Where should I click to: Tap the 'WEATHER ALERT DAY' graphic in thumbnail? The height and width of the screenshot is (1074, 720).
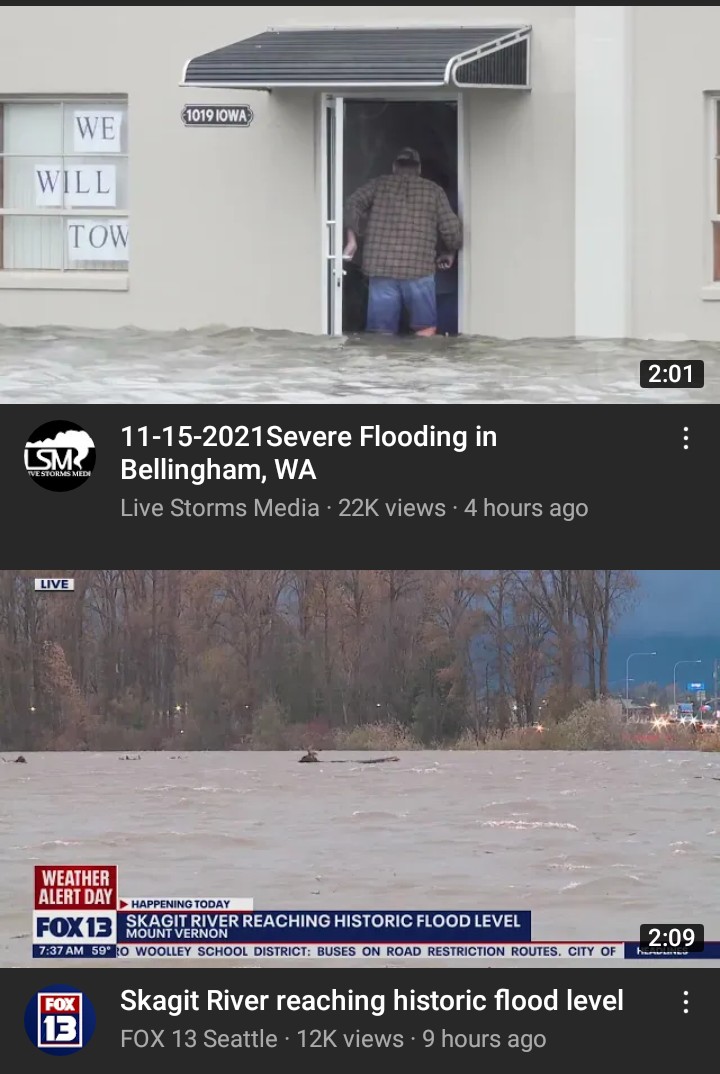coord(75,888)
